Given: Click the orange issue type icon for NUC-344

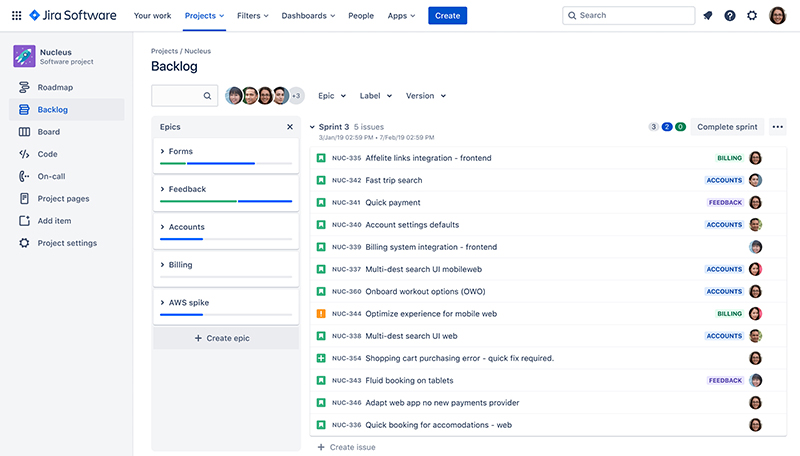Looking at the screenshot, I should click(x=321, y=314).
